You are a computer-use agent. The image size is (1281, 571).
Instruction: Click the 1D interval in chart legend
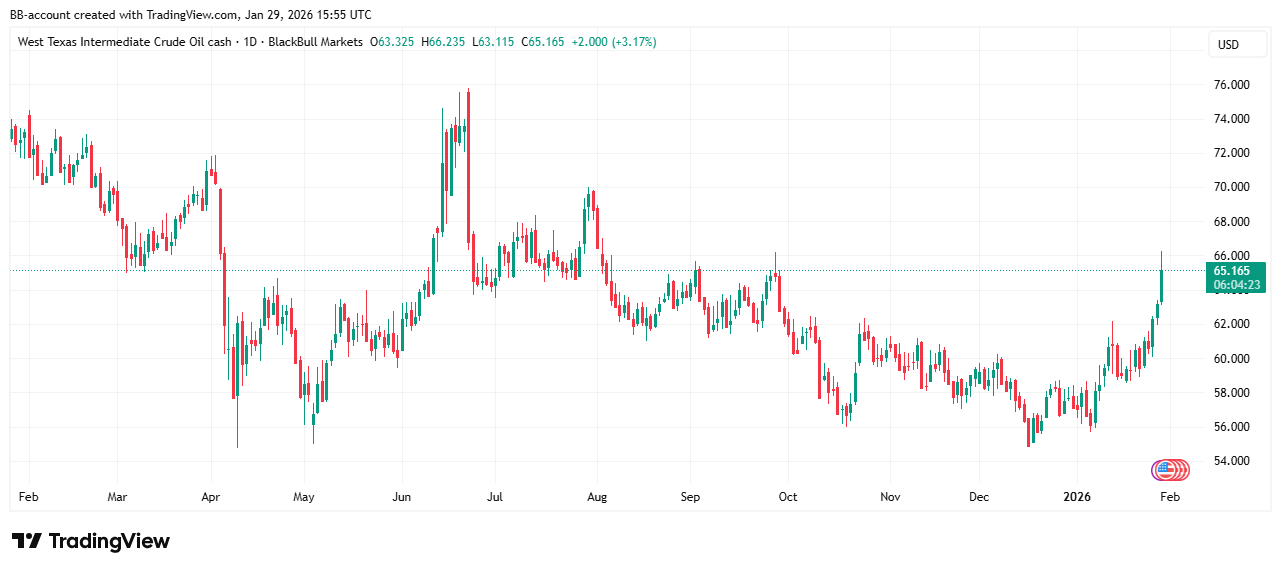249,42
